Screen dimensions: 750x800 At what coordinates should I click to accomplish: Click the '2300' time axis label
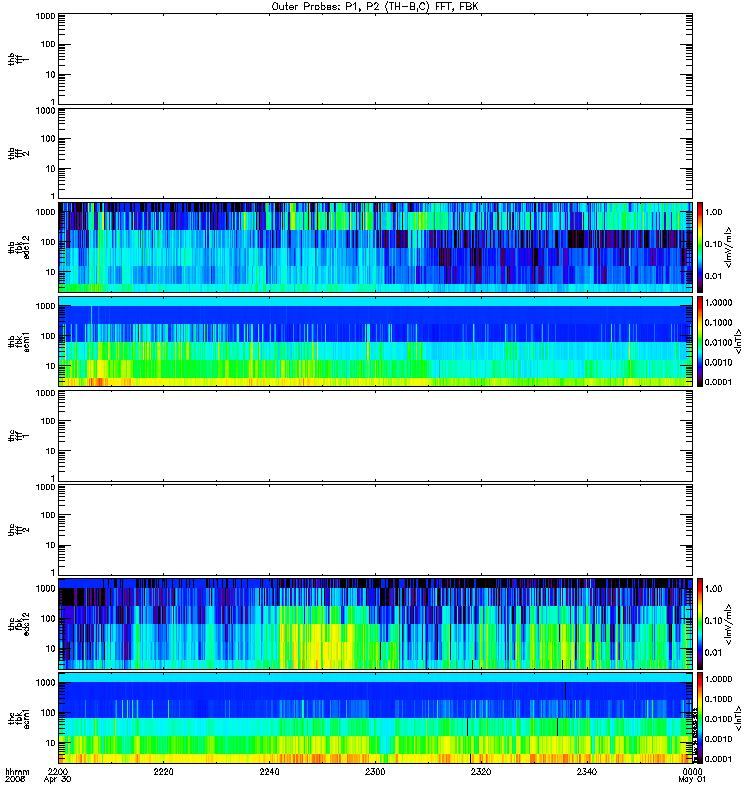375,771
